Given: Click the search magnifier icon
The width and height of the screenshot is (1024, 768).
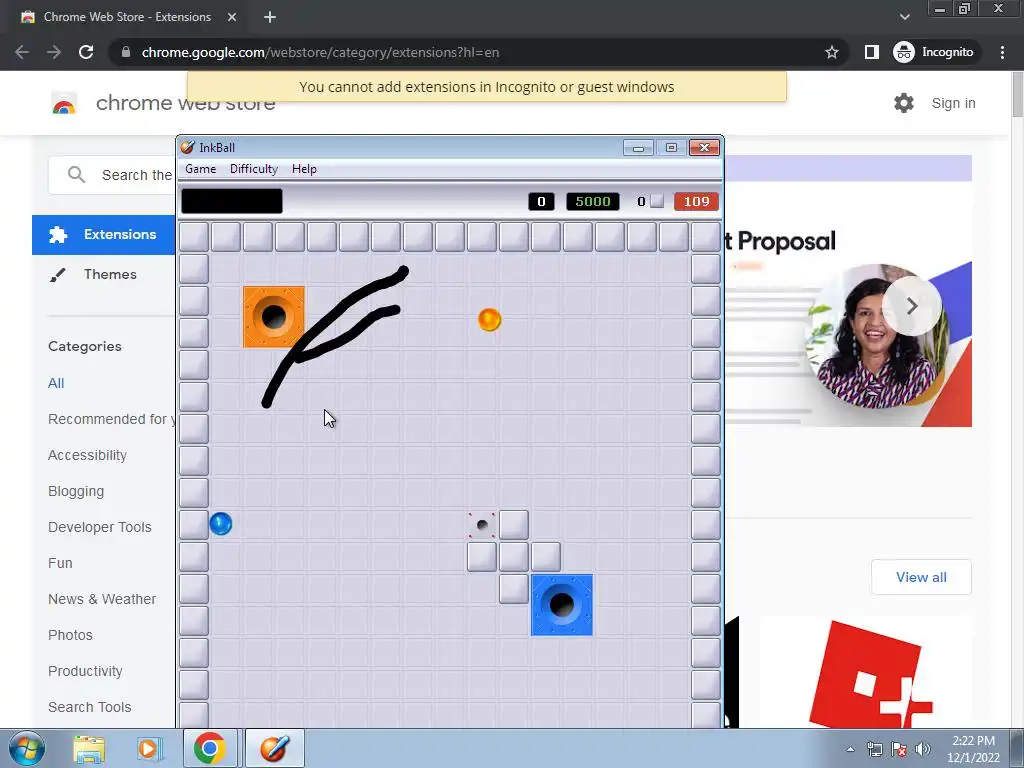Looking at the screenshot, I should point(76,175).
